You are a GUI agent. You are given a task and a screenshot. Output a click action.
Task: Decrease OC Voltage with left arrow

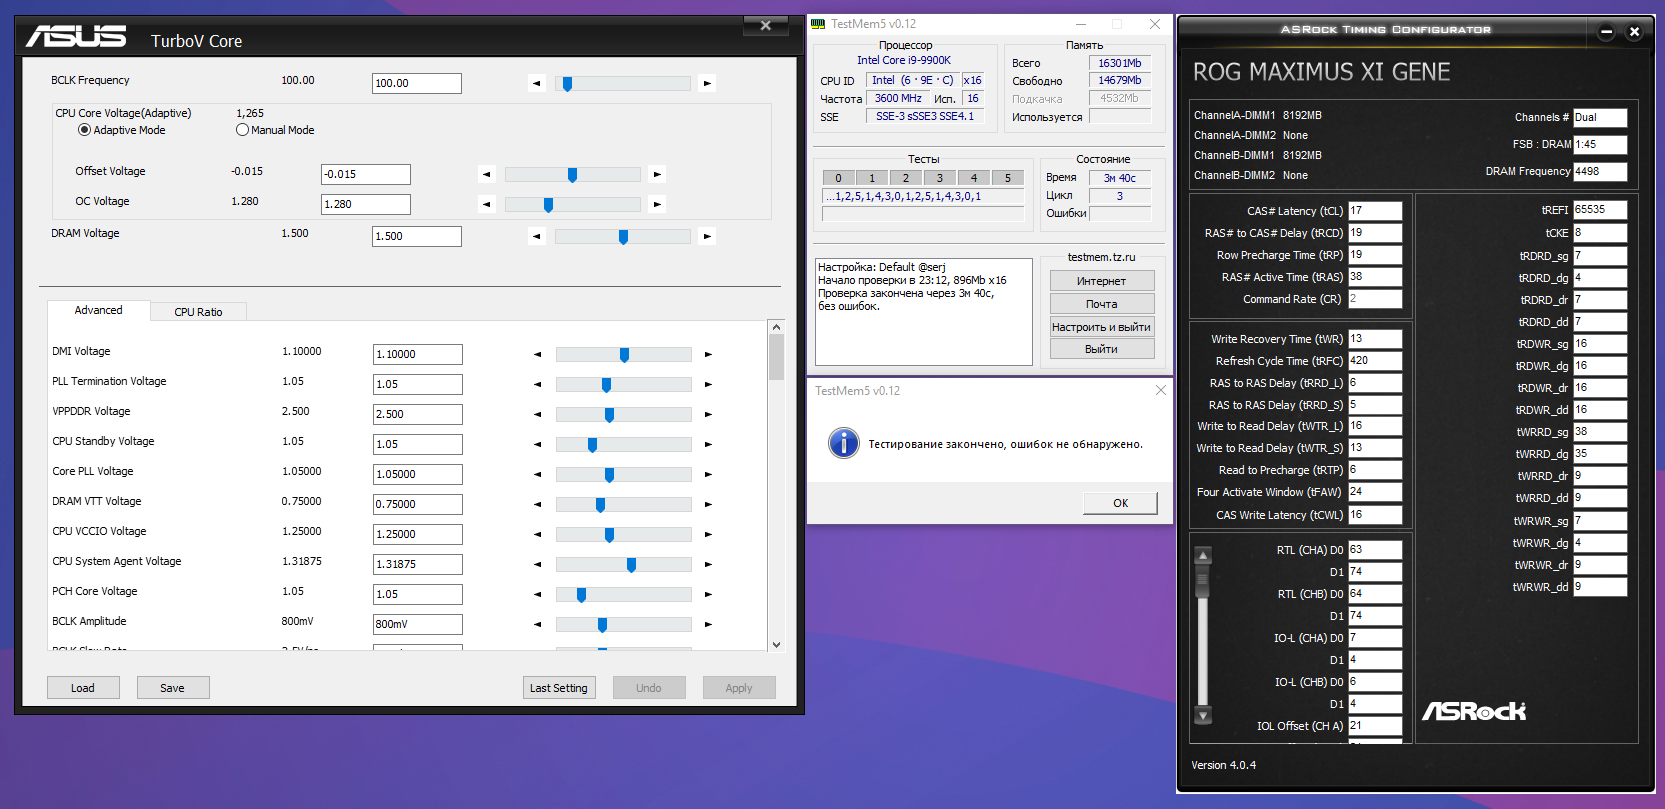[487, 205]
